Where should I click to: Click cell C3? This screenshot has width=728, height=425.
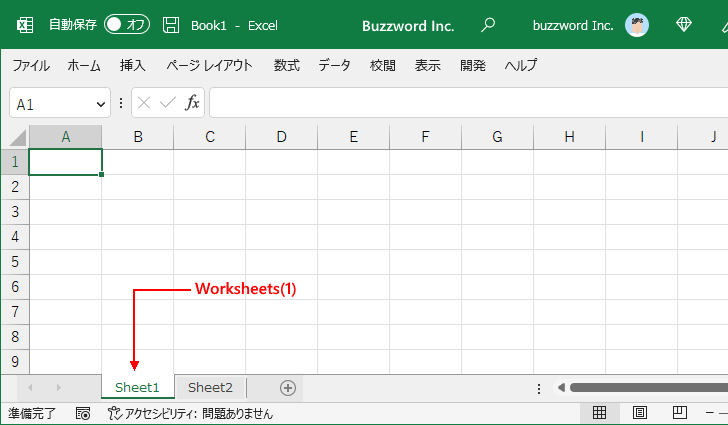click(x=209, y=212)
